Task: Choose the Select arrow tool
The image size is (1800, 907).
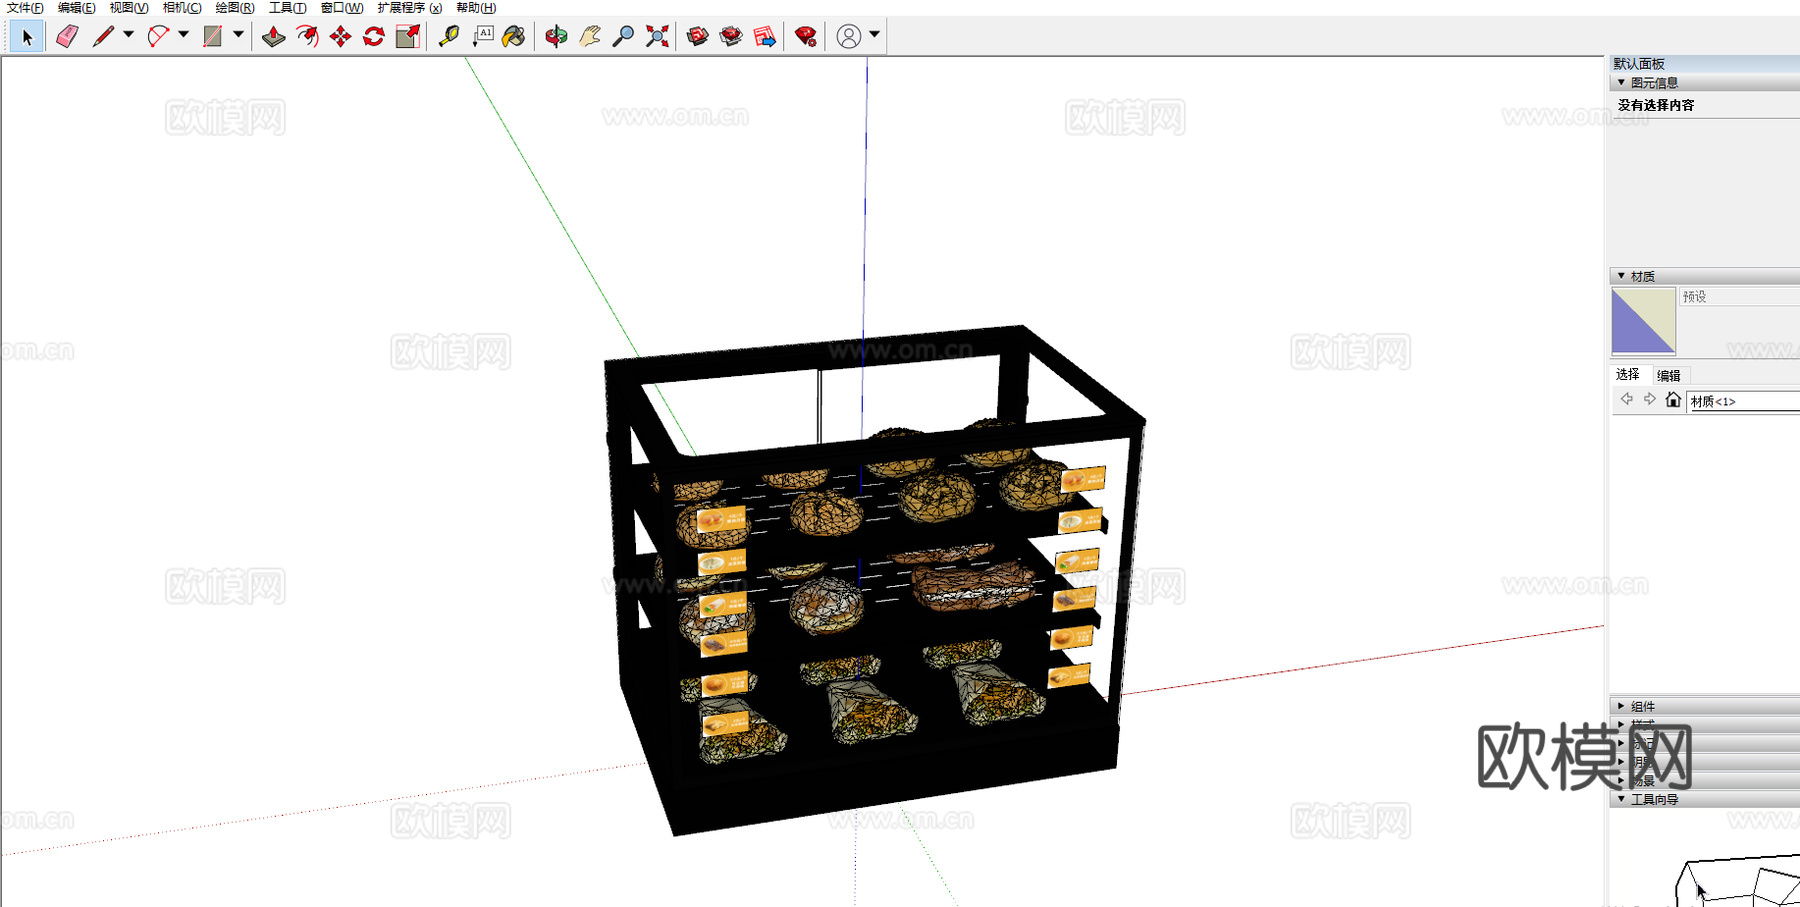Action: pos(27,37)
